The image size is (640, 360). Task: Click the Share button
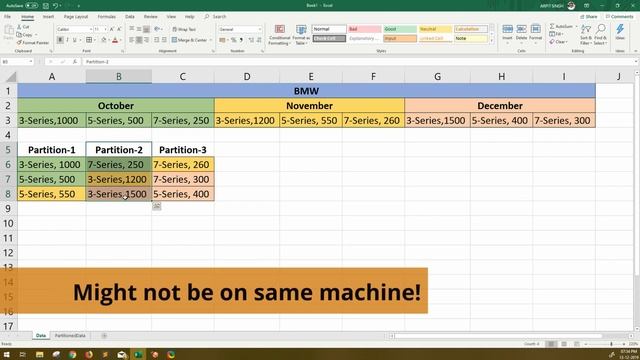pos(589,17)
